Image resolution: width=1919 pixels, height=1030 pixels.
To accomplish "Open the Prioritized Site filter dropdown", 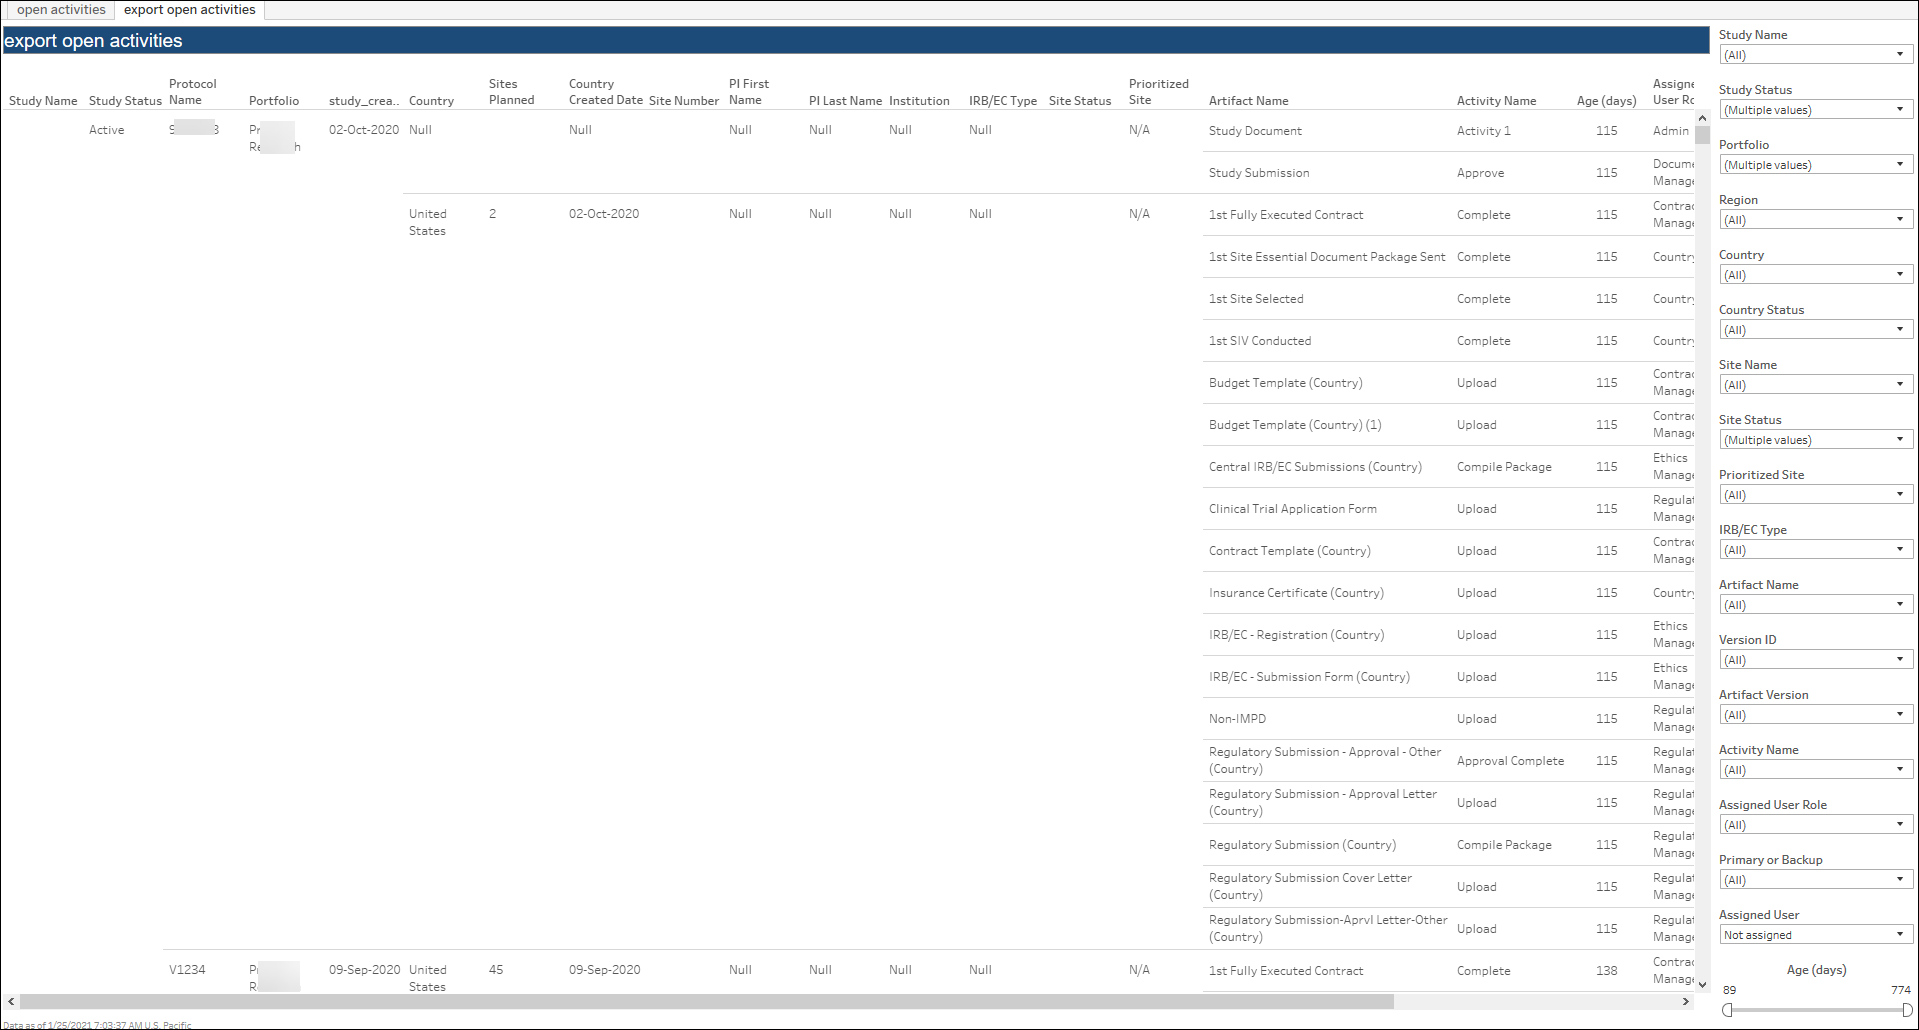I will pyautogui.click(x=1816, y=495).
